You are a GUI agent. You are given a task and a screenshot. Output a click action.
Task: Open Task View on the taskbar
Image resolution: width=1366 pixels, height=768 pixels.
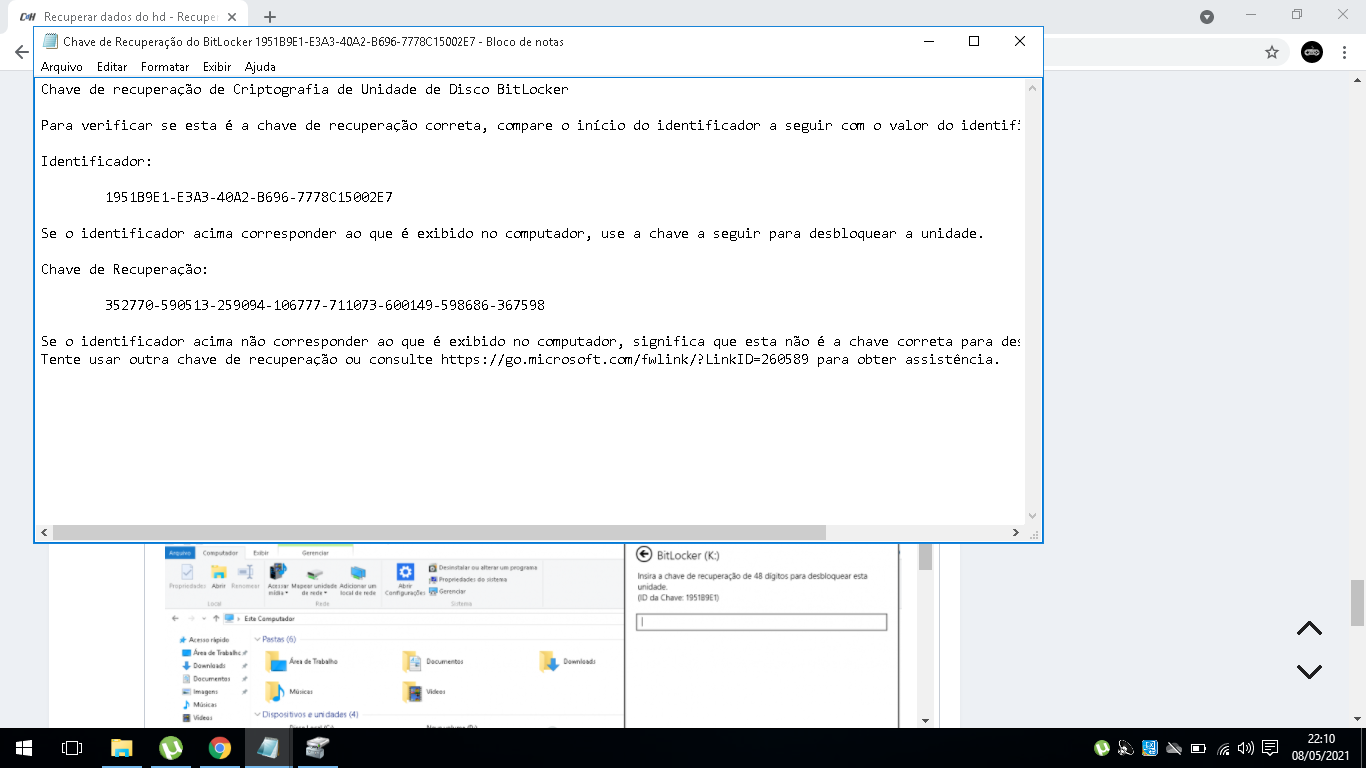tap(71, 747)
